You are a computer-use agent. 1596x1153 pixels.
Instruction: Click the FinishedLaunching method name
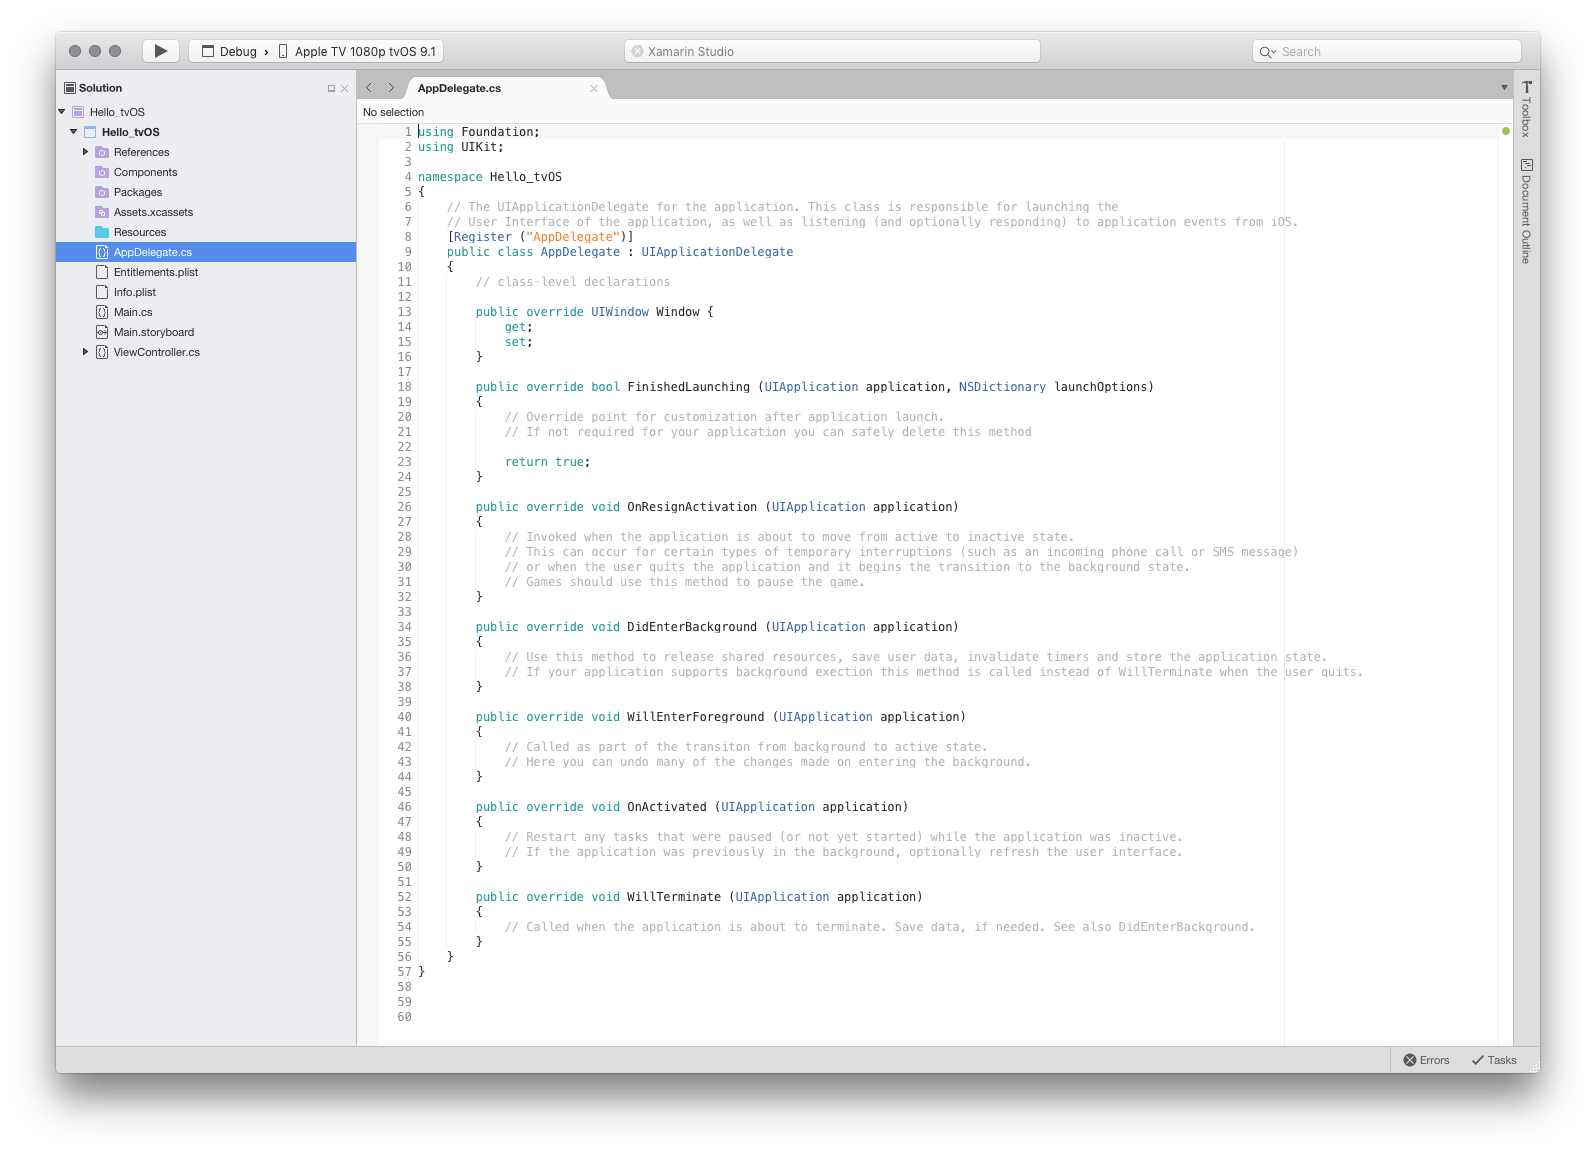(x=688, y=387)
